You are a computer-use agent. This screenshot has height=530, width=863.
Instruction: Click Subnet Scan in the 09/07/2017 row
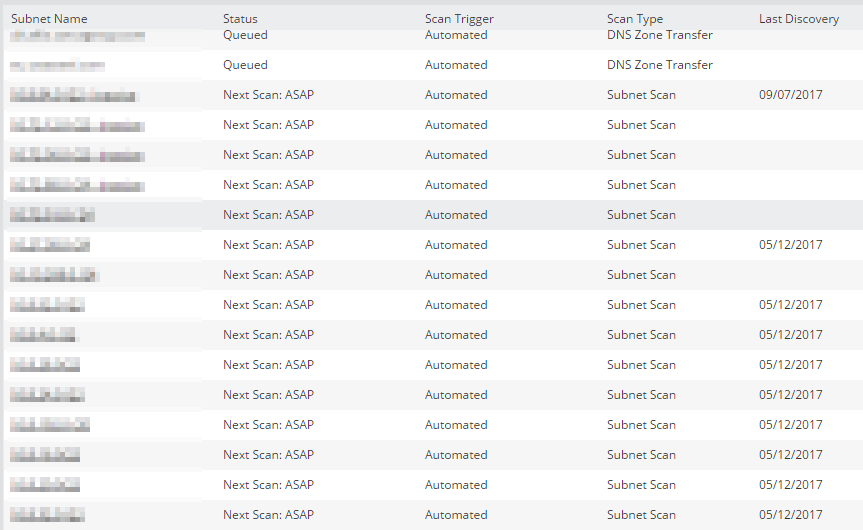click(x=641, y=95)
